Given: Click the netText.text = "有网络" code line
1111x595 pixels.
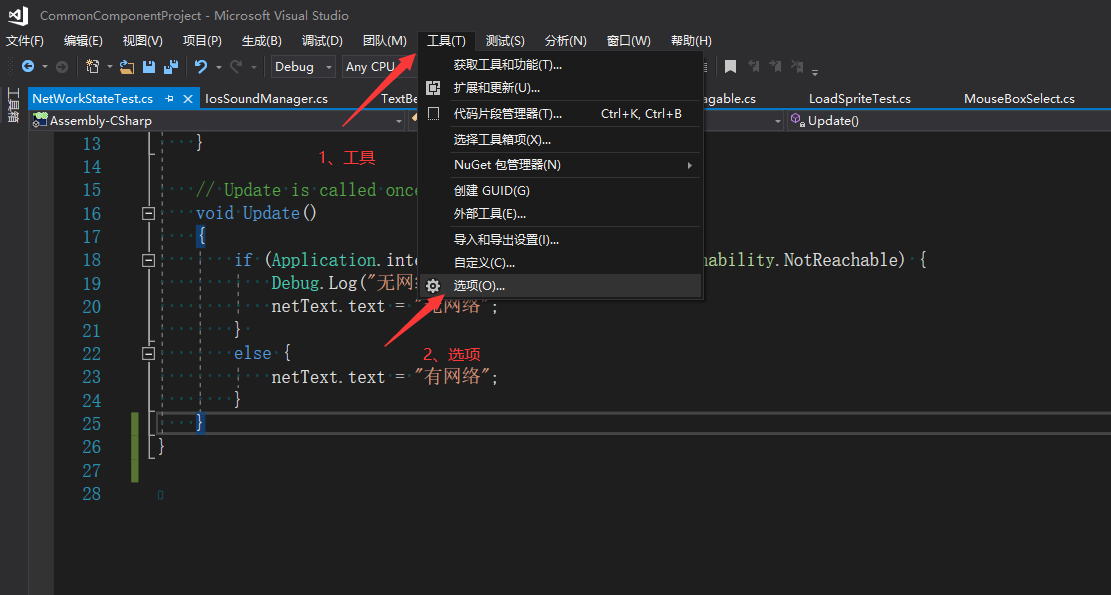Looking at the screenshot, I should [x=385, y=377].
